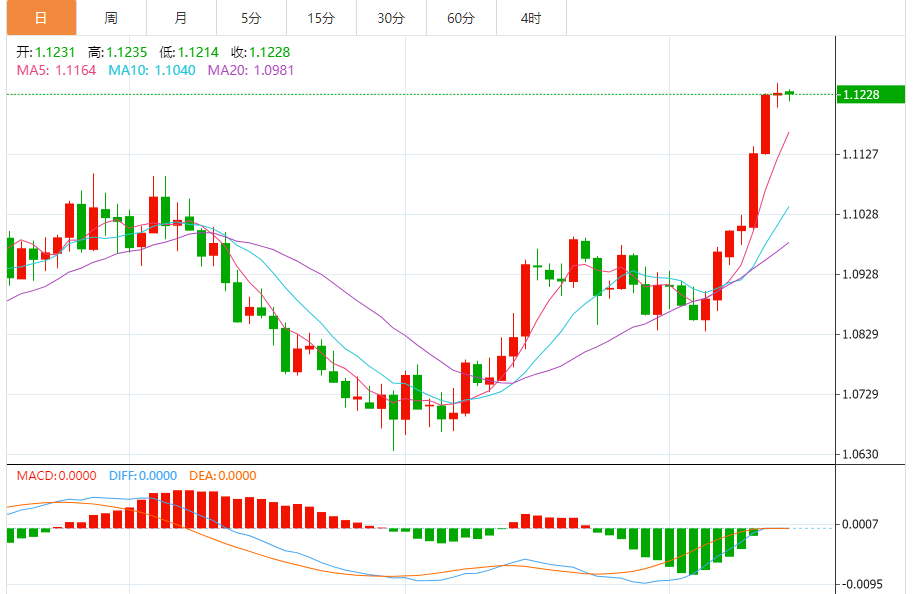The width and height of the screenshot is (913, 594).
Task: Click the MACD:0.0000 indicator label
Action: click(56, 476)
